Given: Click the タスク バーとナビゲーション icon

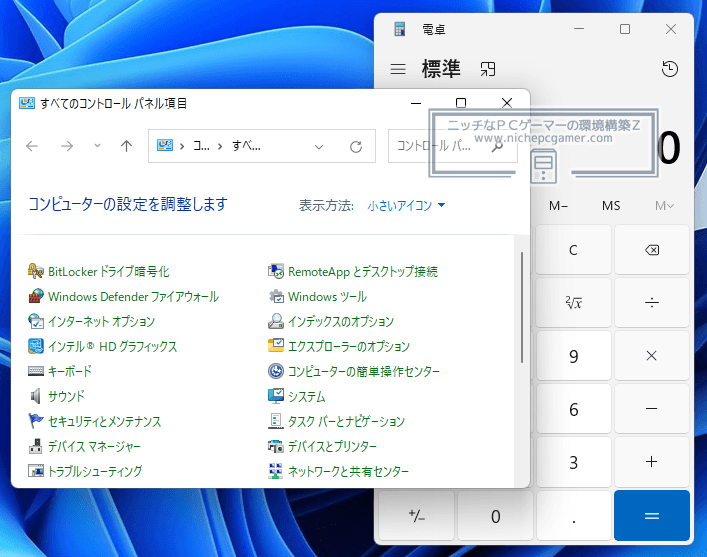Looking at the screenshot, I should 275,421.
